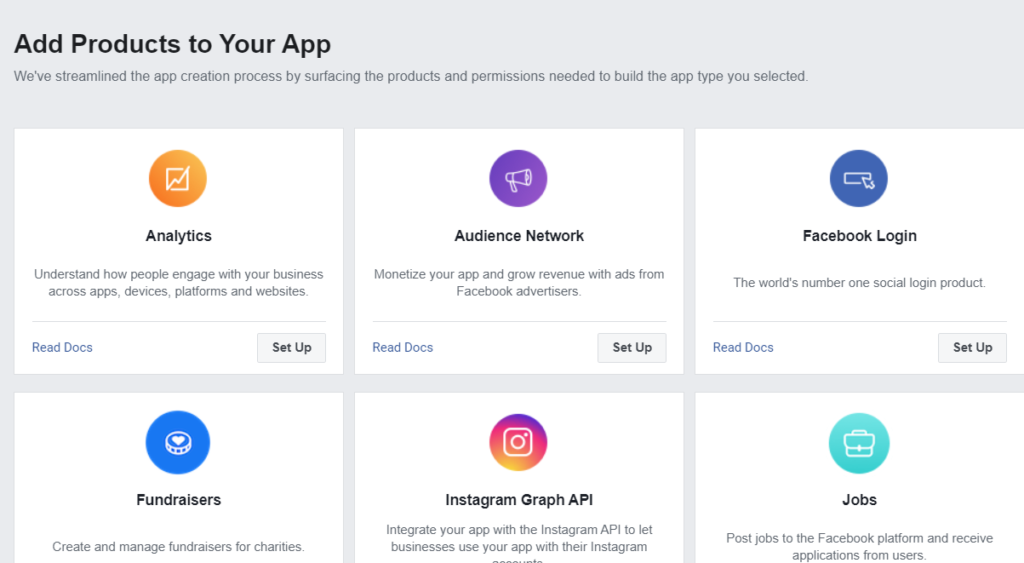Select the Instagram Graph API card title
Image resolution: width=1024 pixels, height=563 pixels.
(519, 500)
